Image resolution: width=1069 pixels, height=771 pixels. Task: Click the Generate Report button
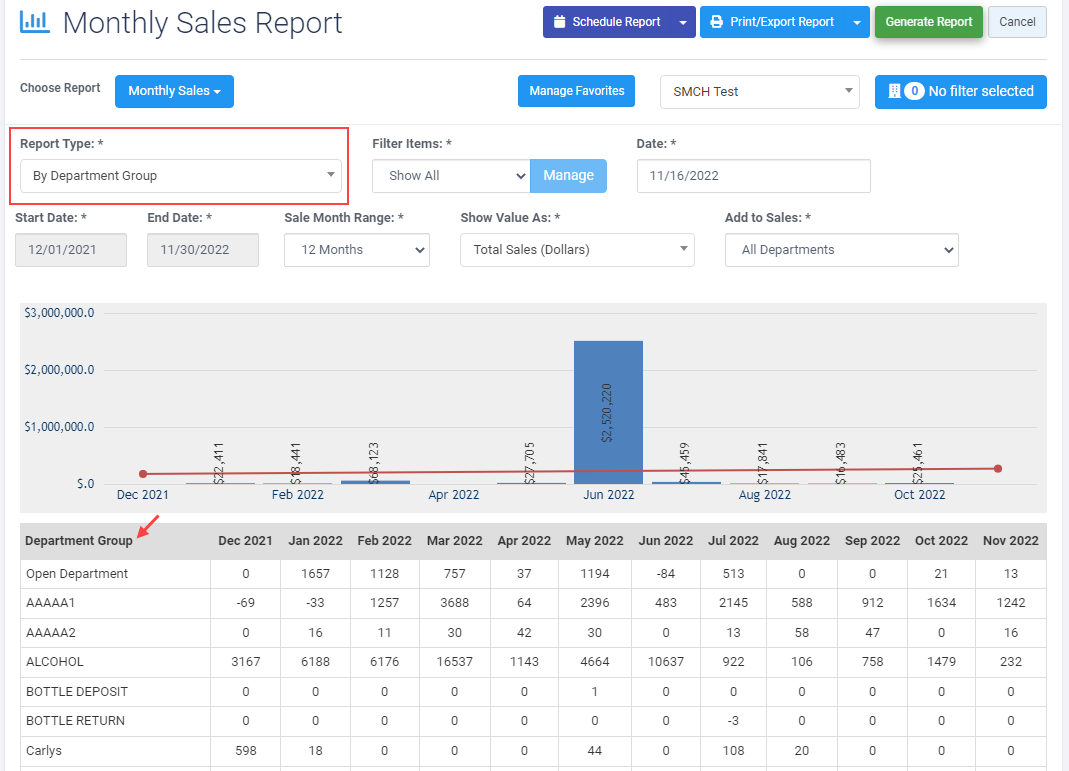click(929, 22)
